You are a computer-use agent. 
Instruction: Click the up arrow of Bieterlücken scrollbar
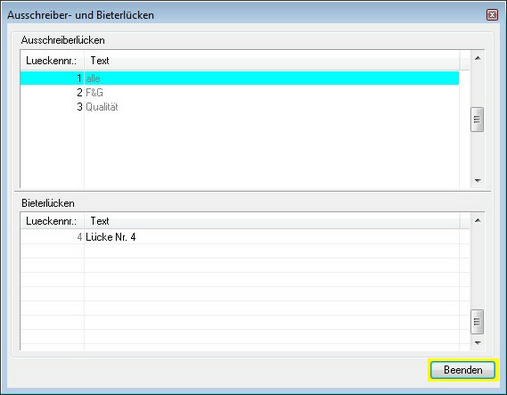[477, 220]
